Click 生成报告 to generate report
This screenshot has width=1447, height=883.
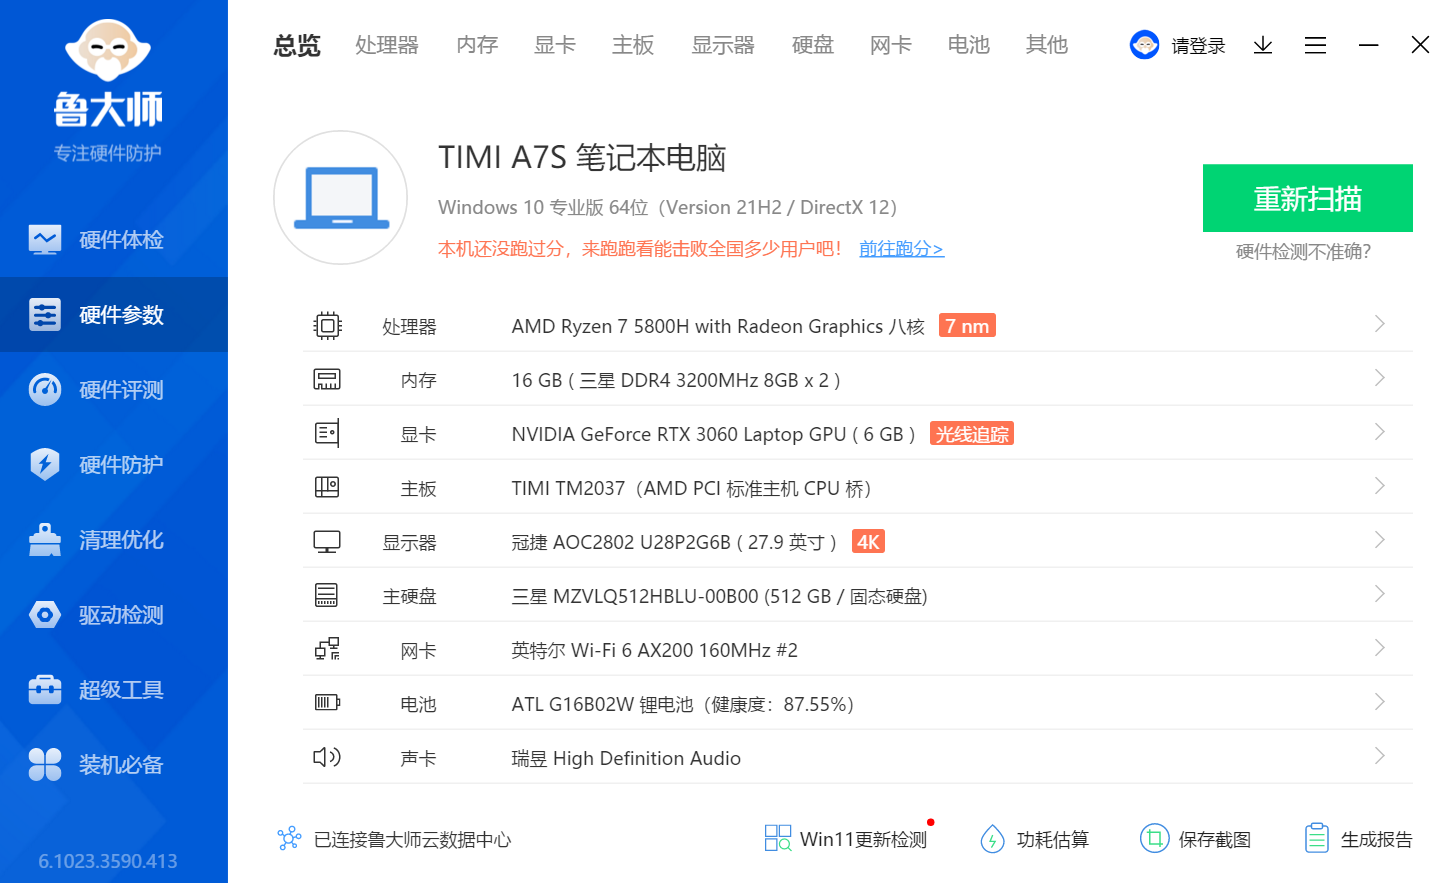(1358, 839)
